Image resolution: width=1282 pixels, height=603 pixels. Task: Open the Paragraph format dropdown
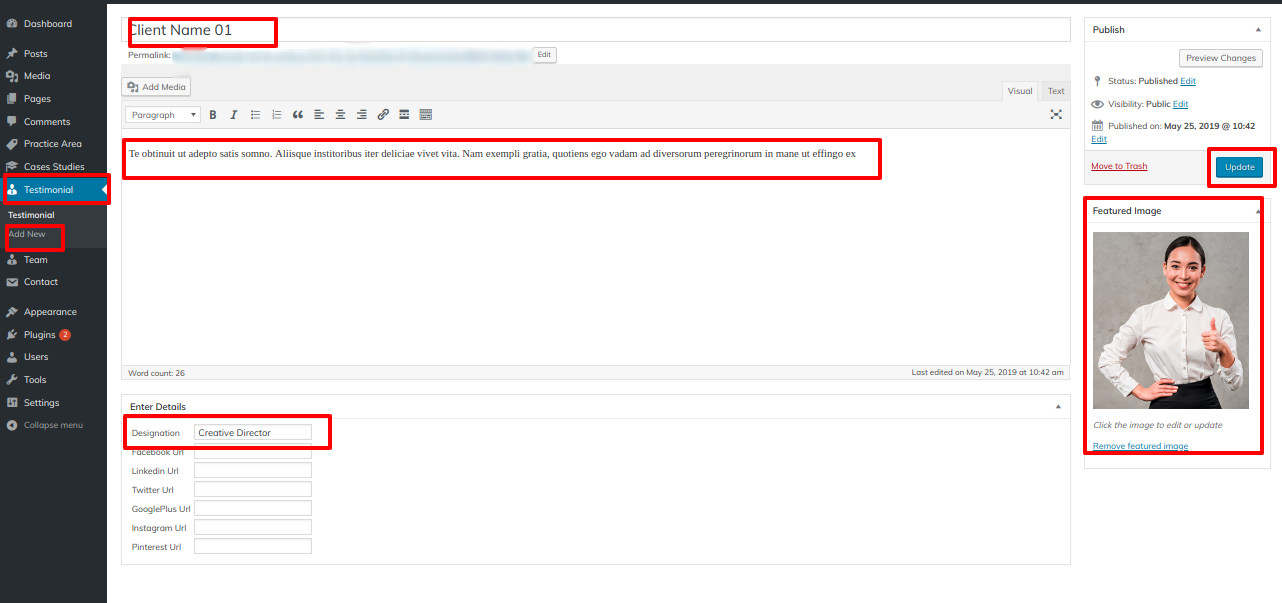point(163,115)
